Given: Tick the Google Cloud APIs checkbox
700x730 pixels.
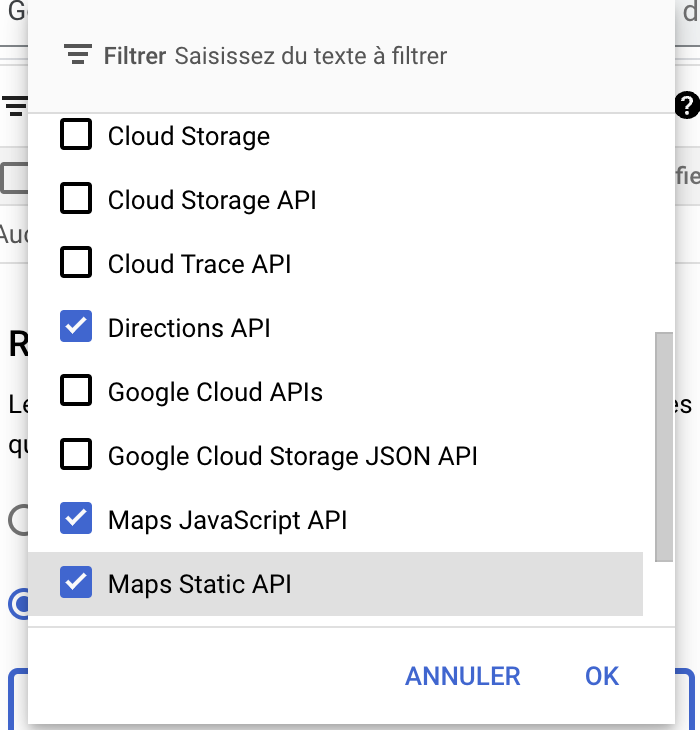Looking at the screenshot, I should tap(76, 390).
